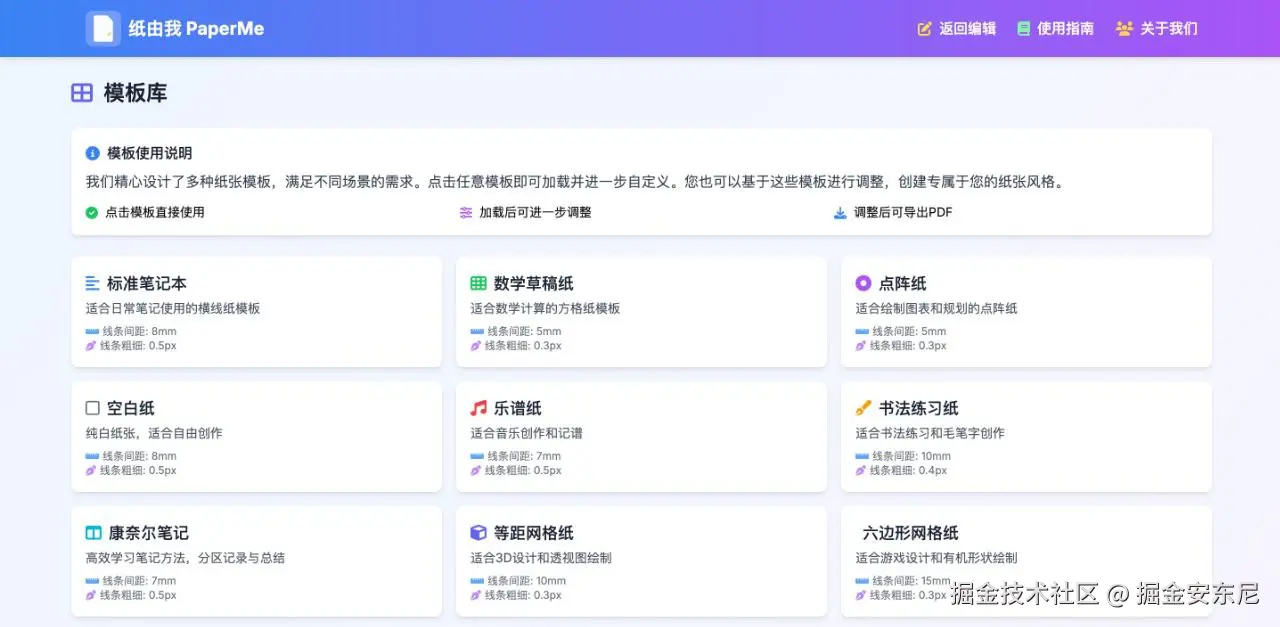Image resolution: width=1280 pixels, height=627 pixels.
Task: Load the 康奈尔笔记 template card
Action: point(256,561)
